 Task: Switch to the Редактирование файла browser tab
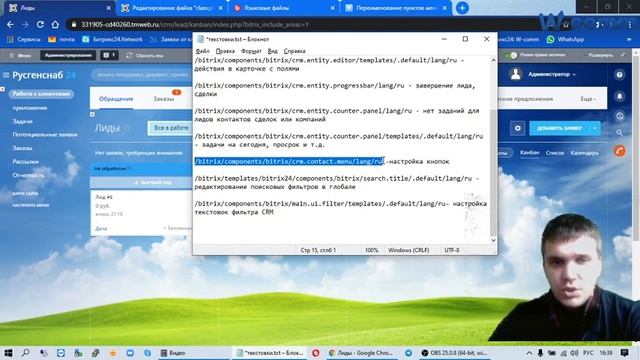point(171,8)
